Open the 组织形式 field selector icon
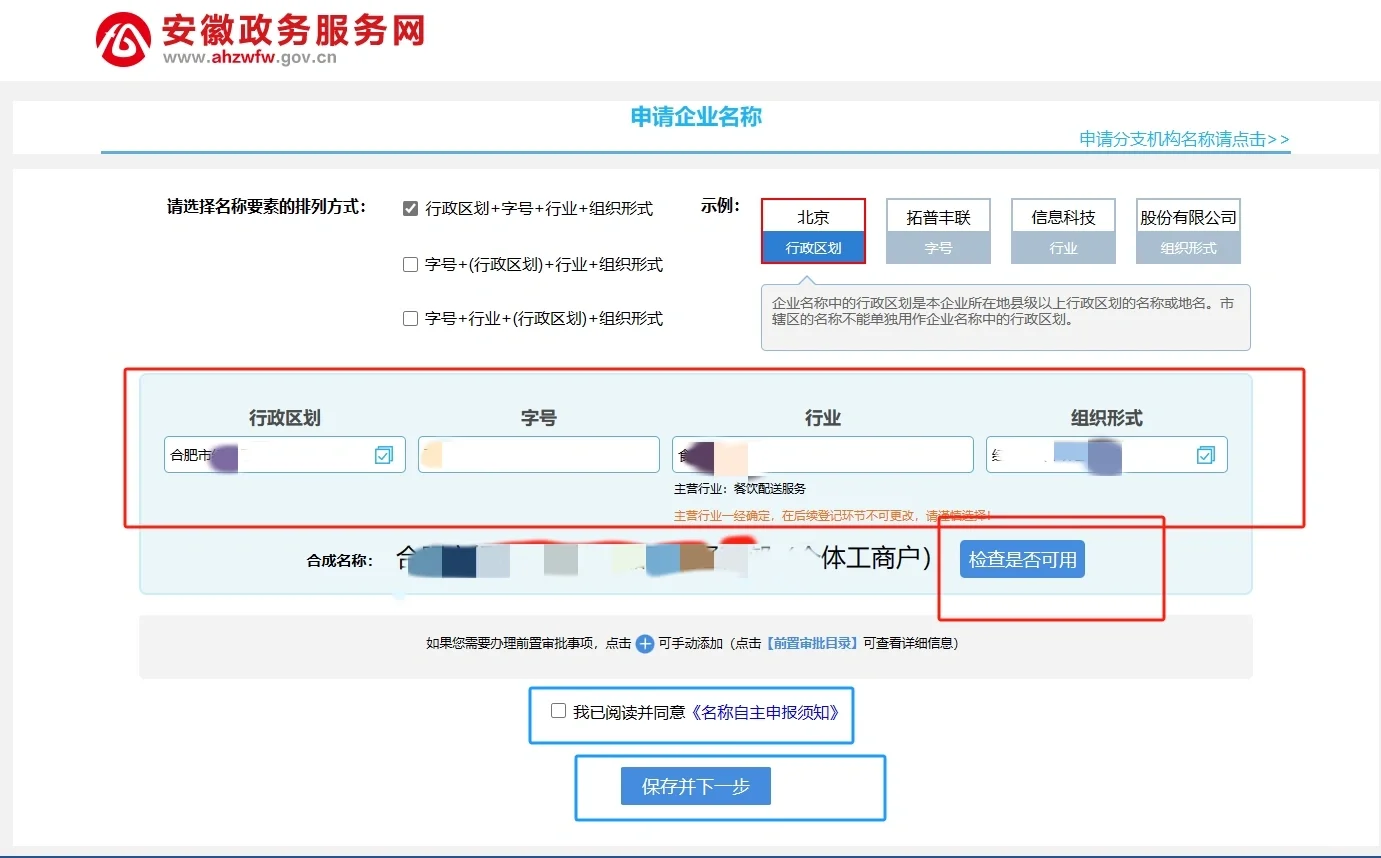The width and height of the screenshot is (1381, 858). tap(1206, 455)
